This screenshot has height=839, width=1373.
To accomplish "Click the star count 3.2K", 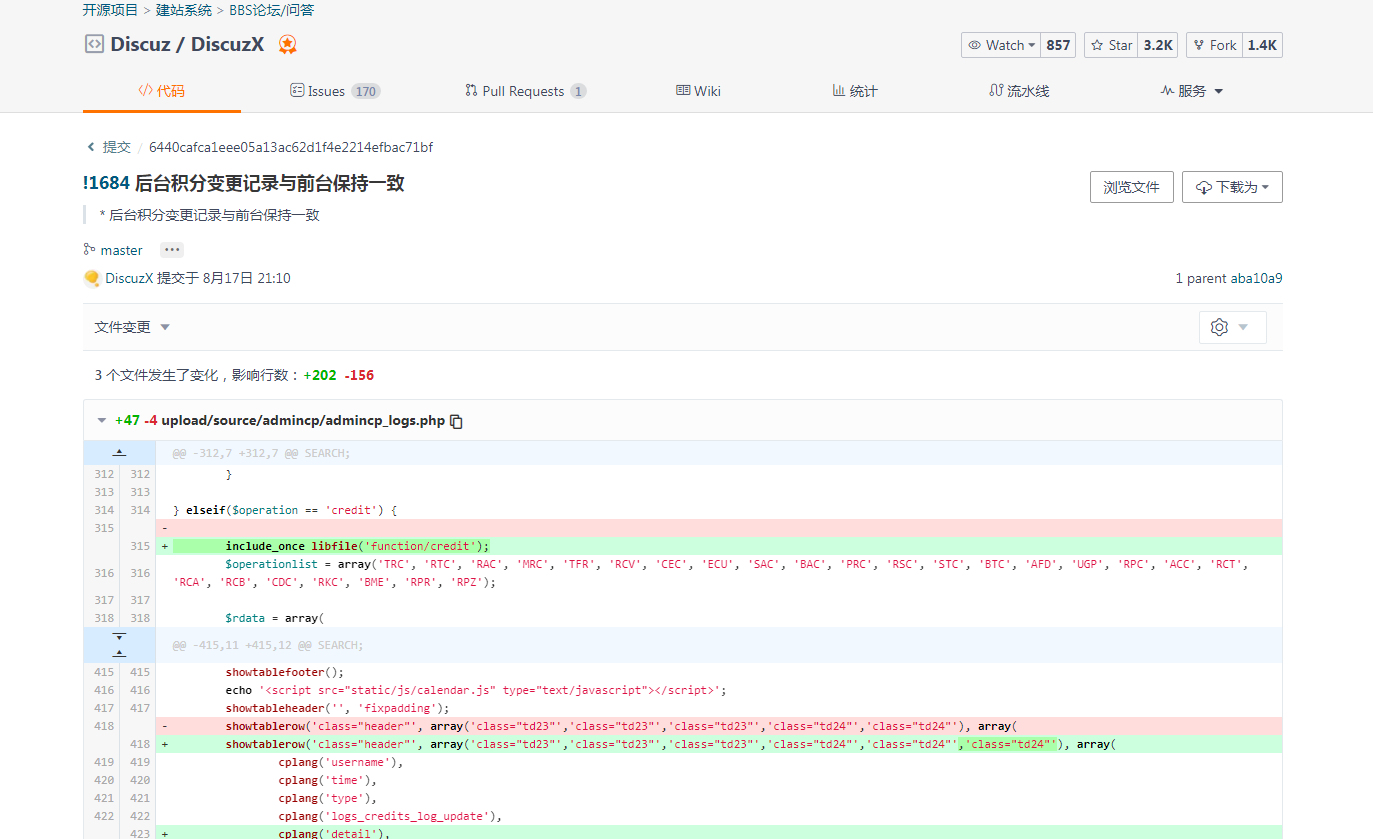I will 1158,45.
